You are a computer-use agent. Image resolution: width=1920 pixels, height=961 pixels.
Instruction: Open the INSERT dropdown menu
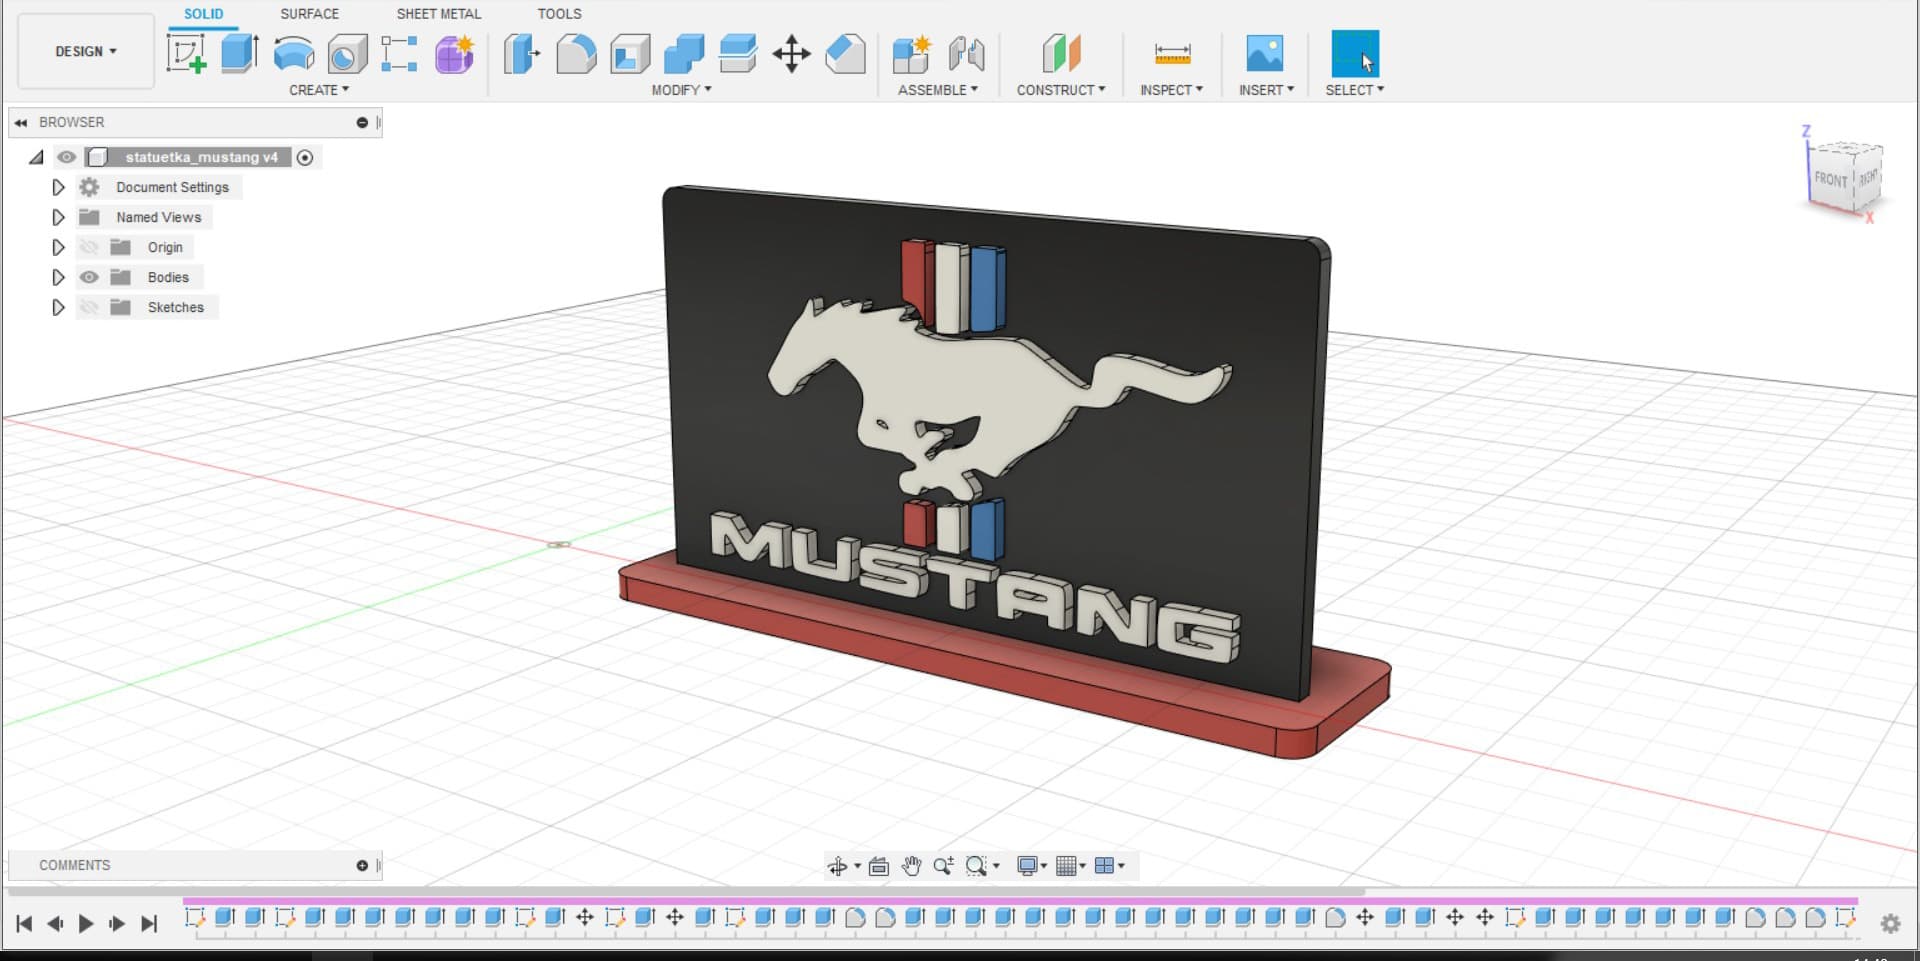click(x=1266, y=90)
